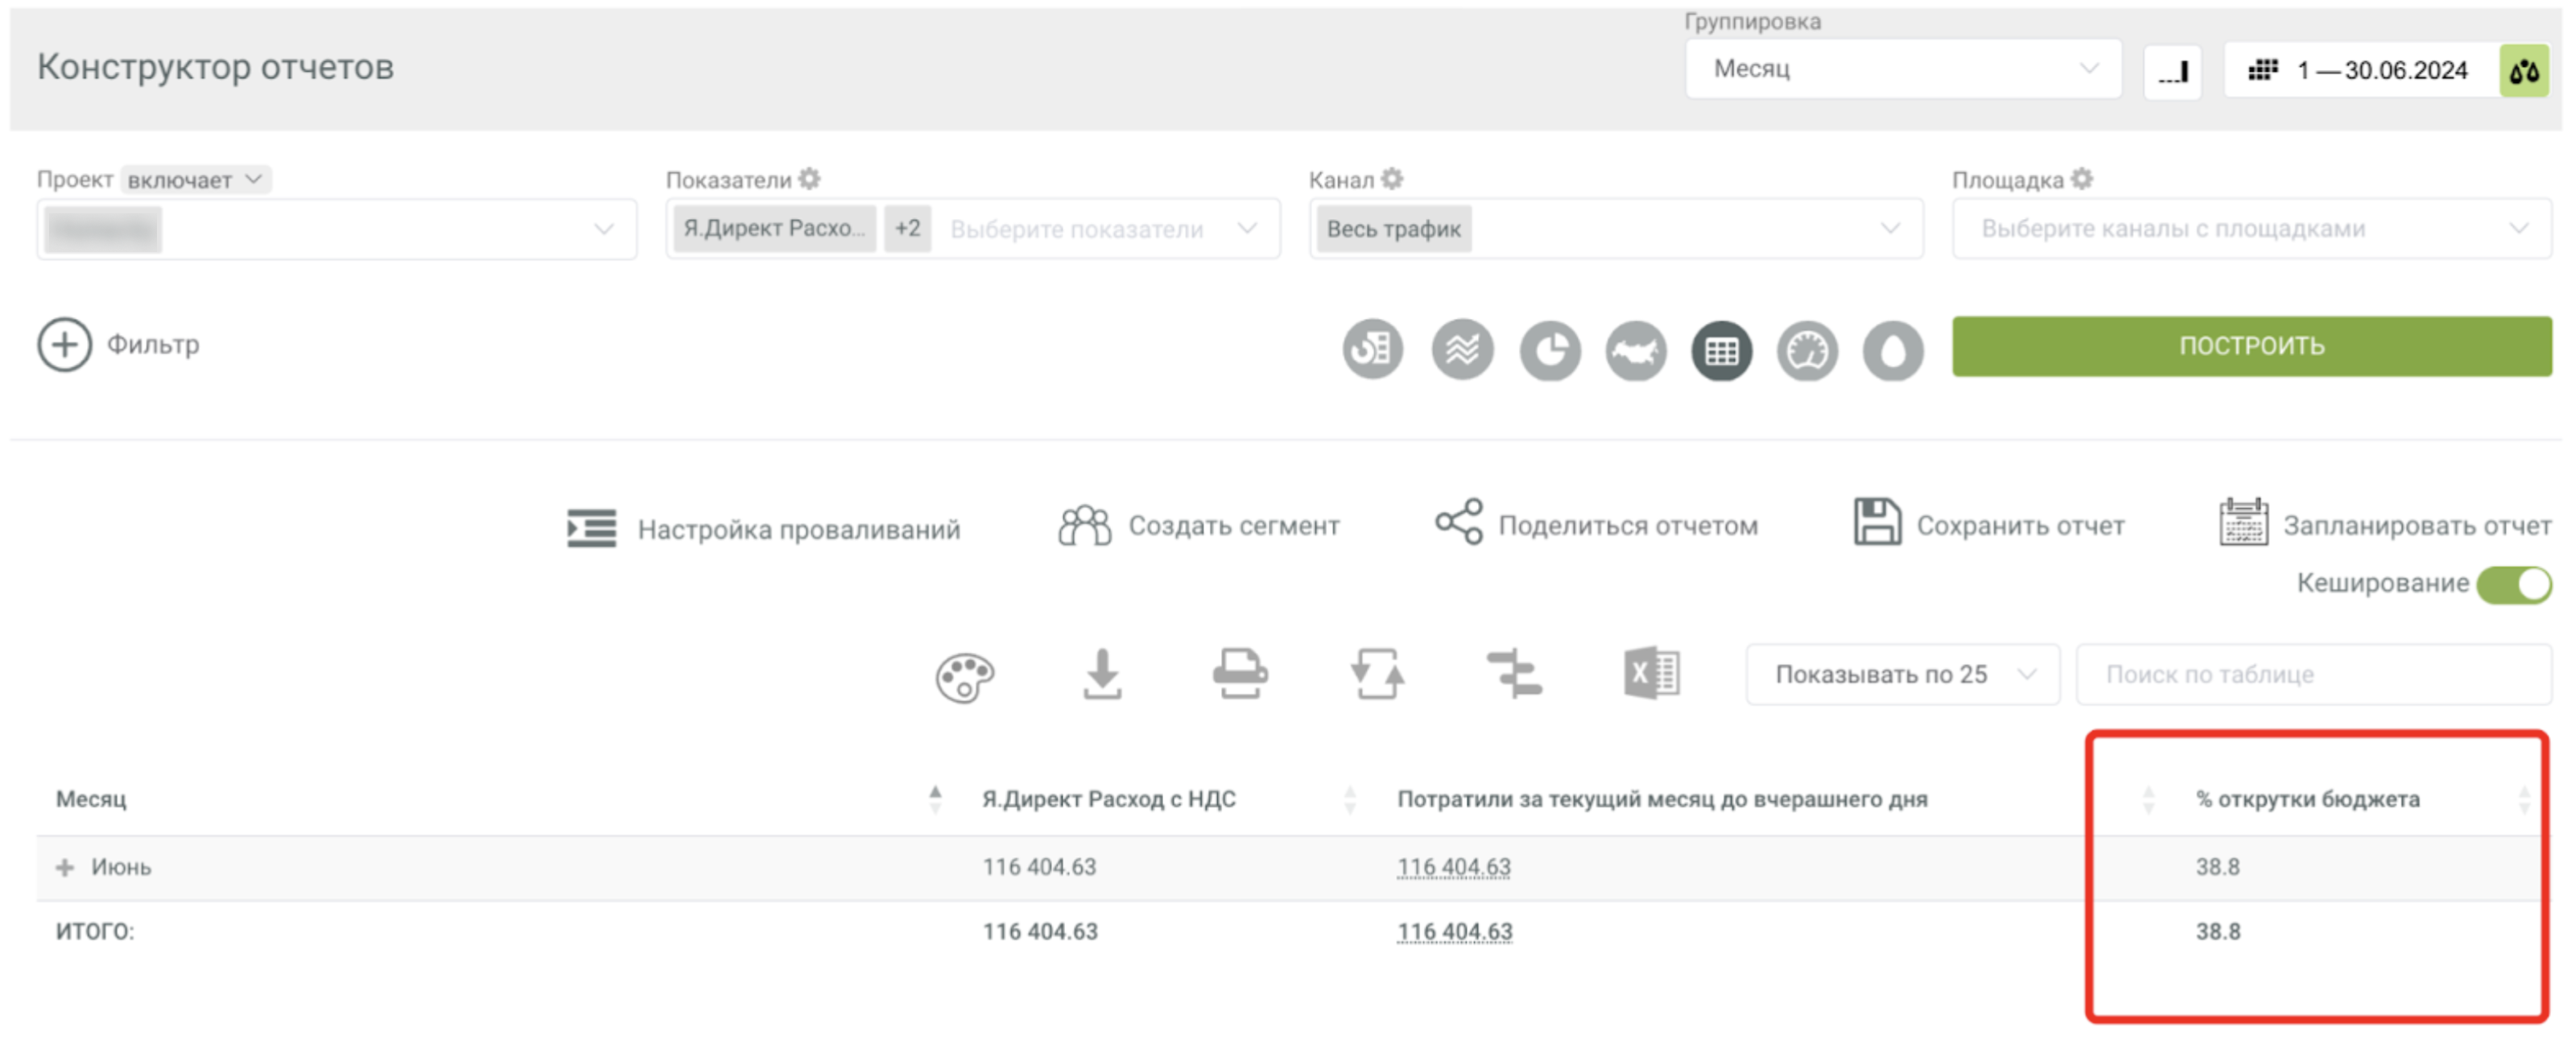Viewport: 2576px width, 1044px height.
Task: Toggle the Кеширование switch
Action: [x=2513, y=584]
